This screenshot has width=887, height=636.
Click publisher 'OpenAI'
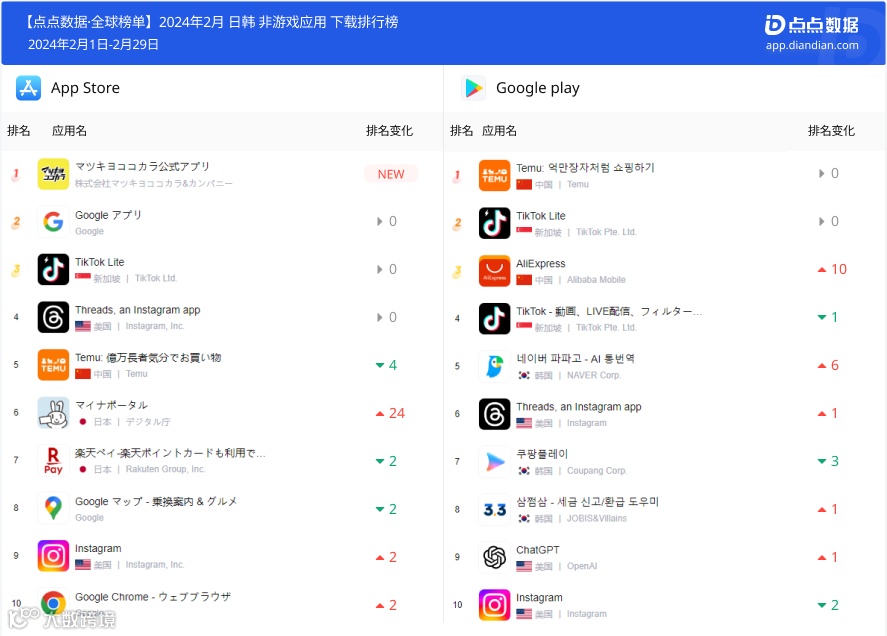point(582,566)
